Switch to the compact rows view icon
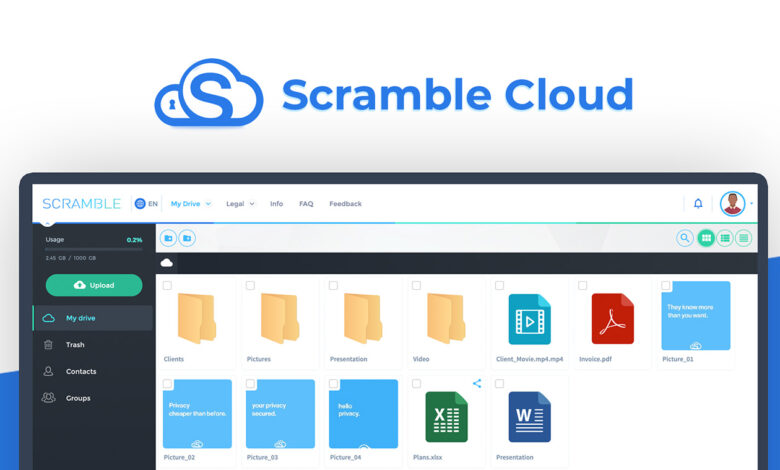The width and height of the screenshot is (780, 470). click(744, 238)
